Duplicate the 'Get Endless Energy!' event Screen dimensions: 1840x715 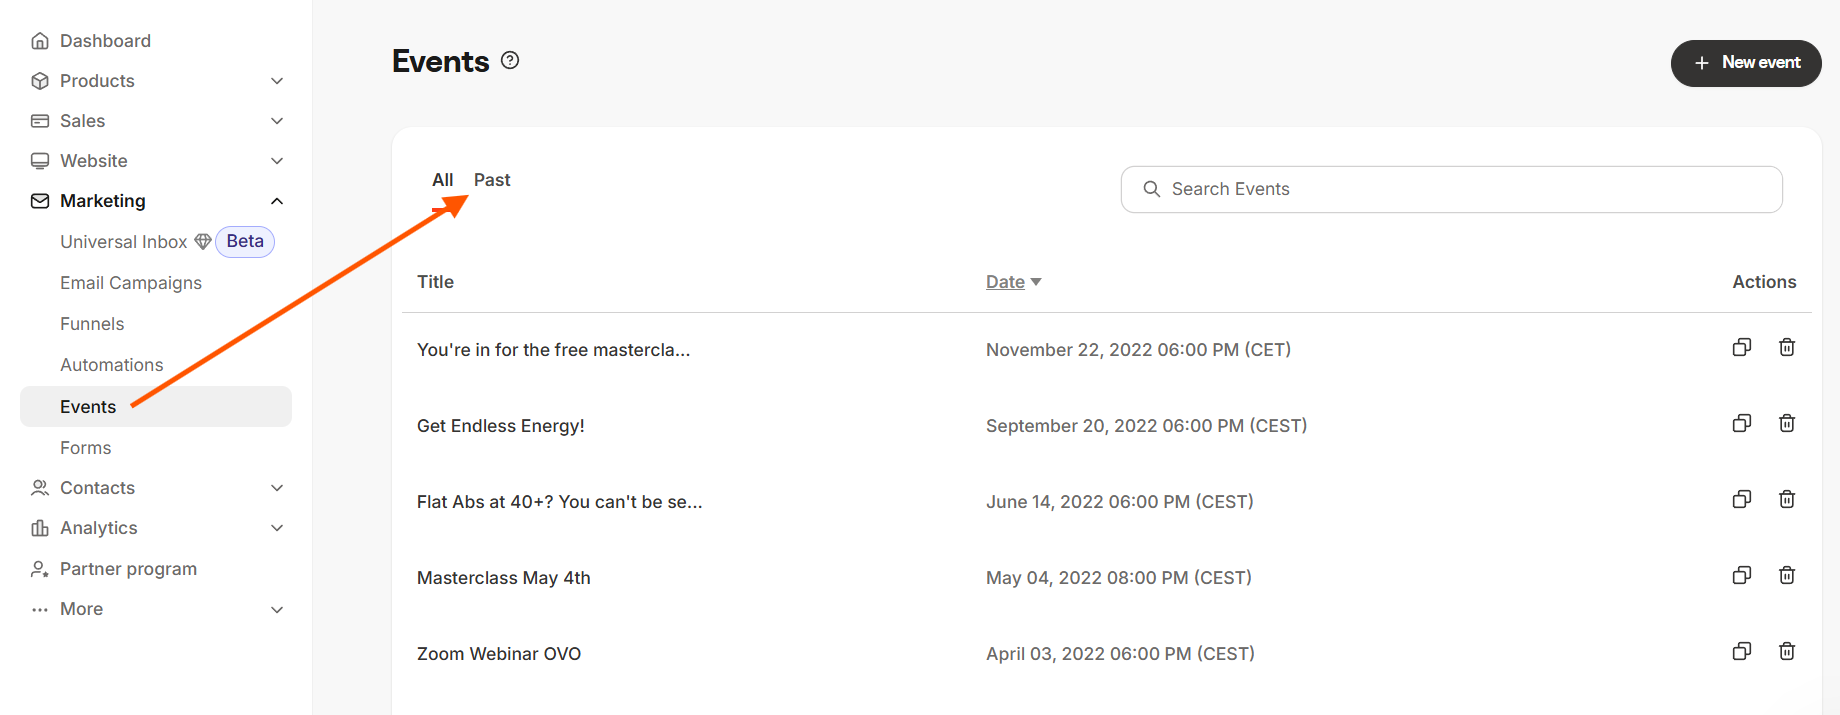[x=1741, y=423]
